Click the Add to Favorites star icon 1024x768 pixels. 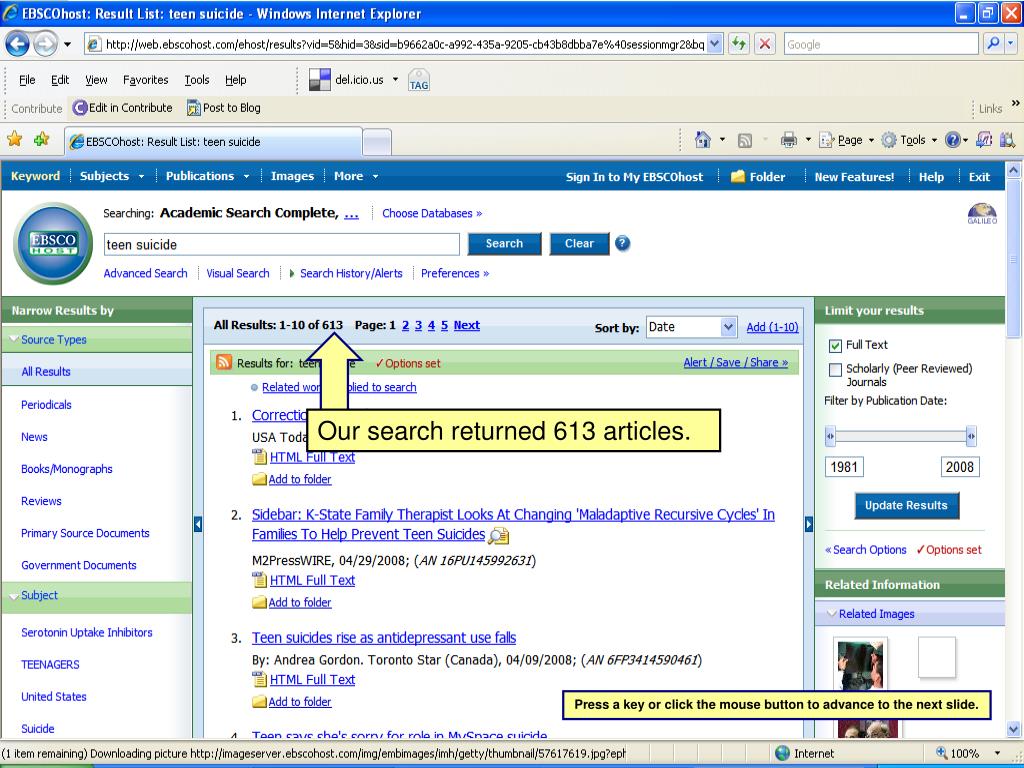tap(41, 139)
